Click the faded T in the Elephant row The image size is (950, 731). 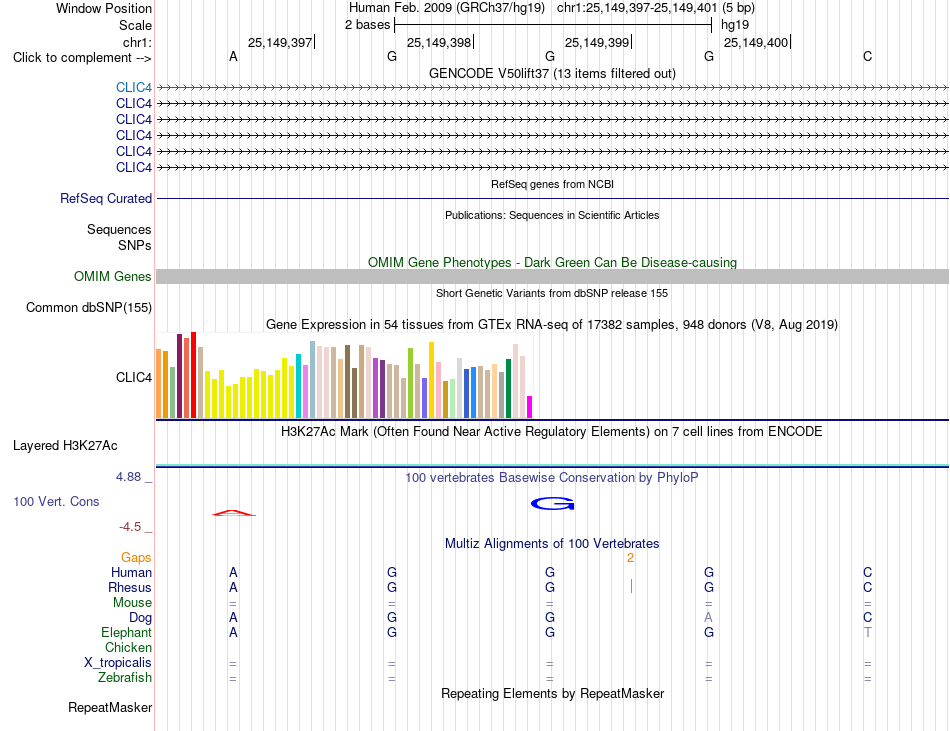tap(868, 632)
